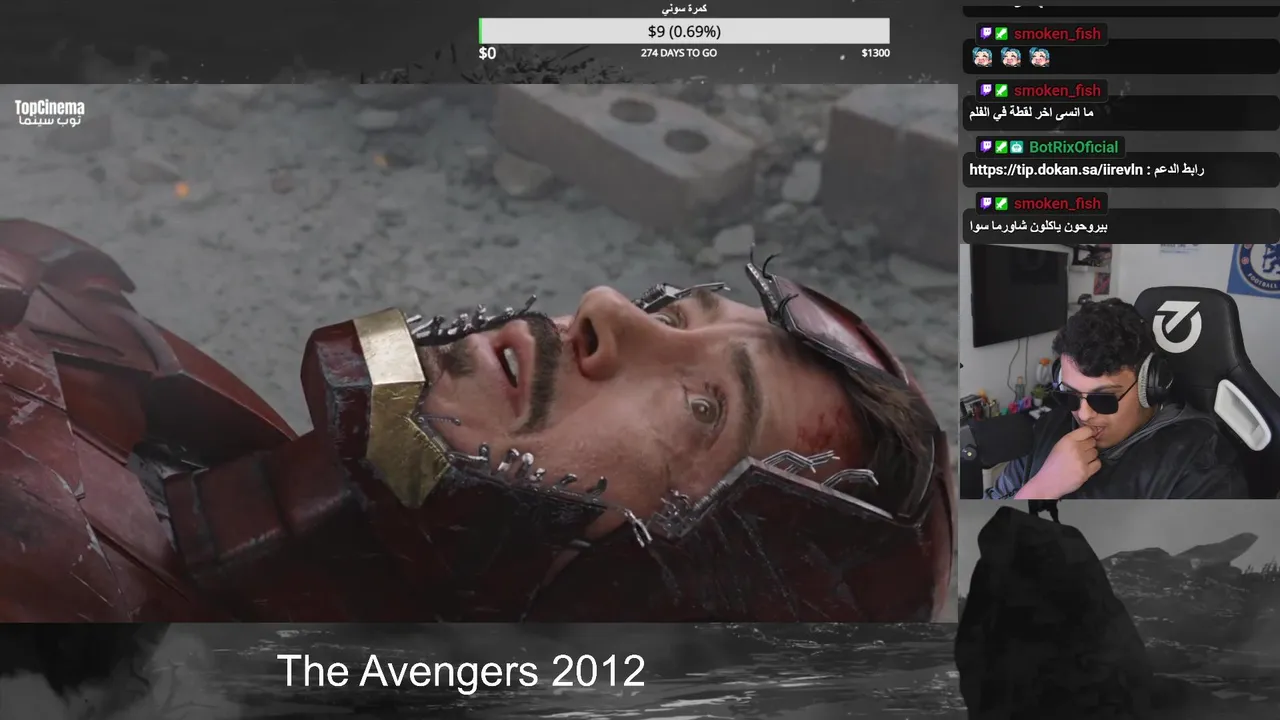1280x720 pixels.
Task: Click the BotRix bot badge beside BotRixOficial
Action: coord(1017,147)
